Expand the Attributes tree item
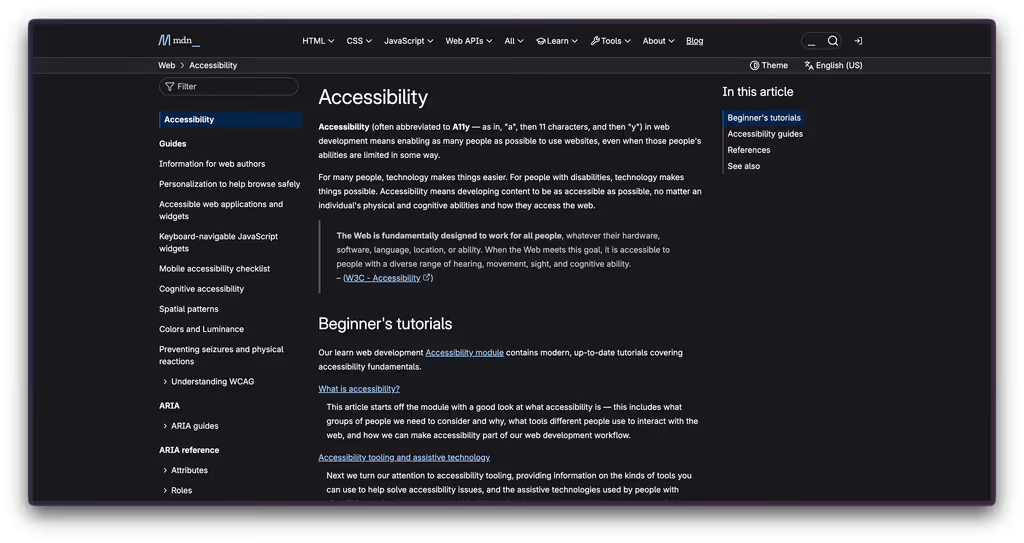This screenshot has height=543, width=1024. tap(165, 470)
